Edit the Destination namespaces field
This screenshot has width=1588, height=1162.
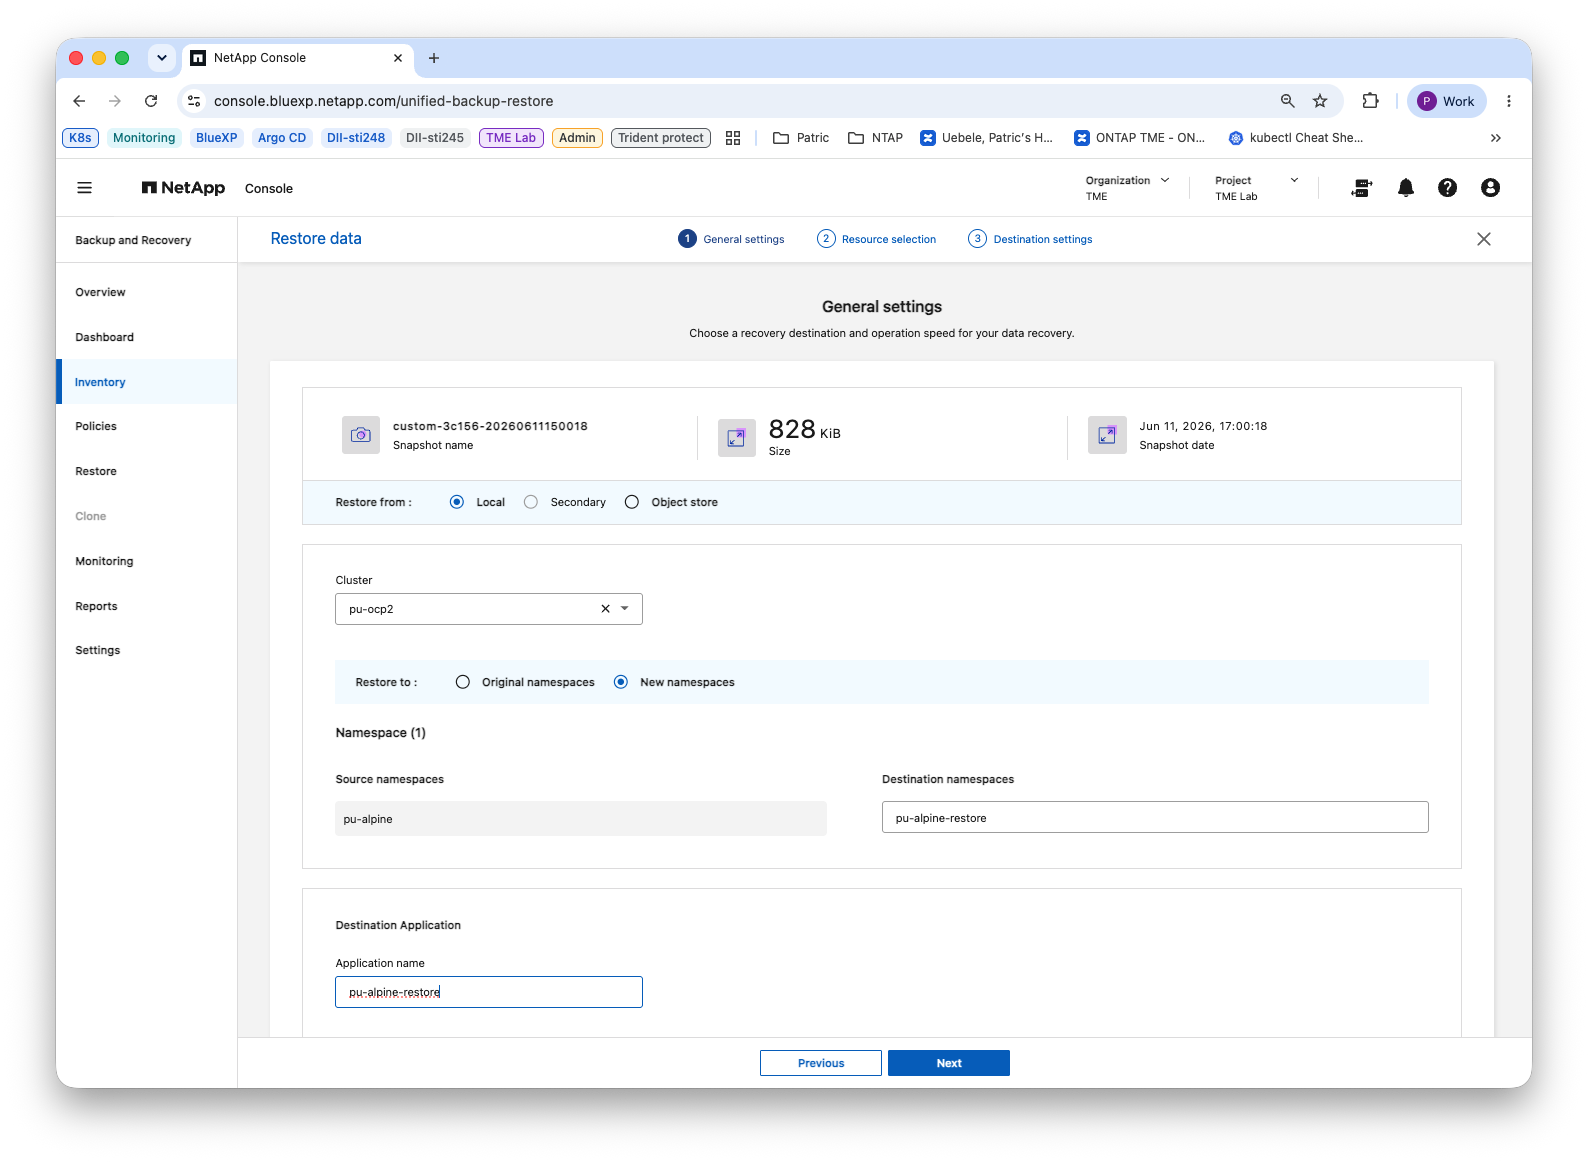(x=1155, y=817)
